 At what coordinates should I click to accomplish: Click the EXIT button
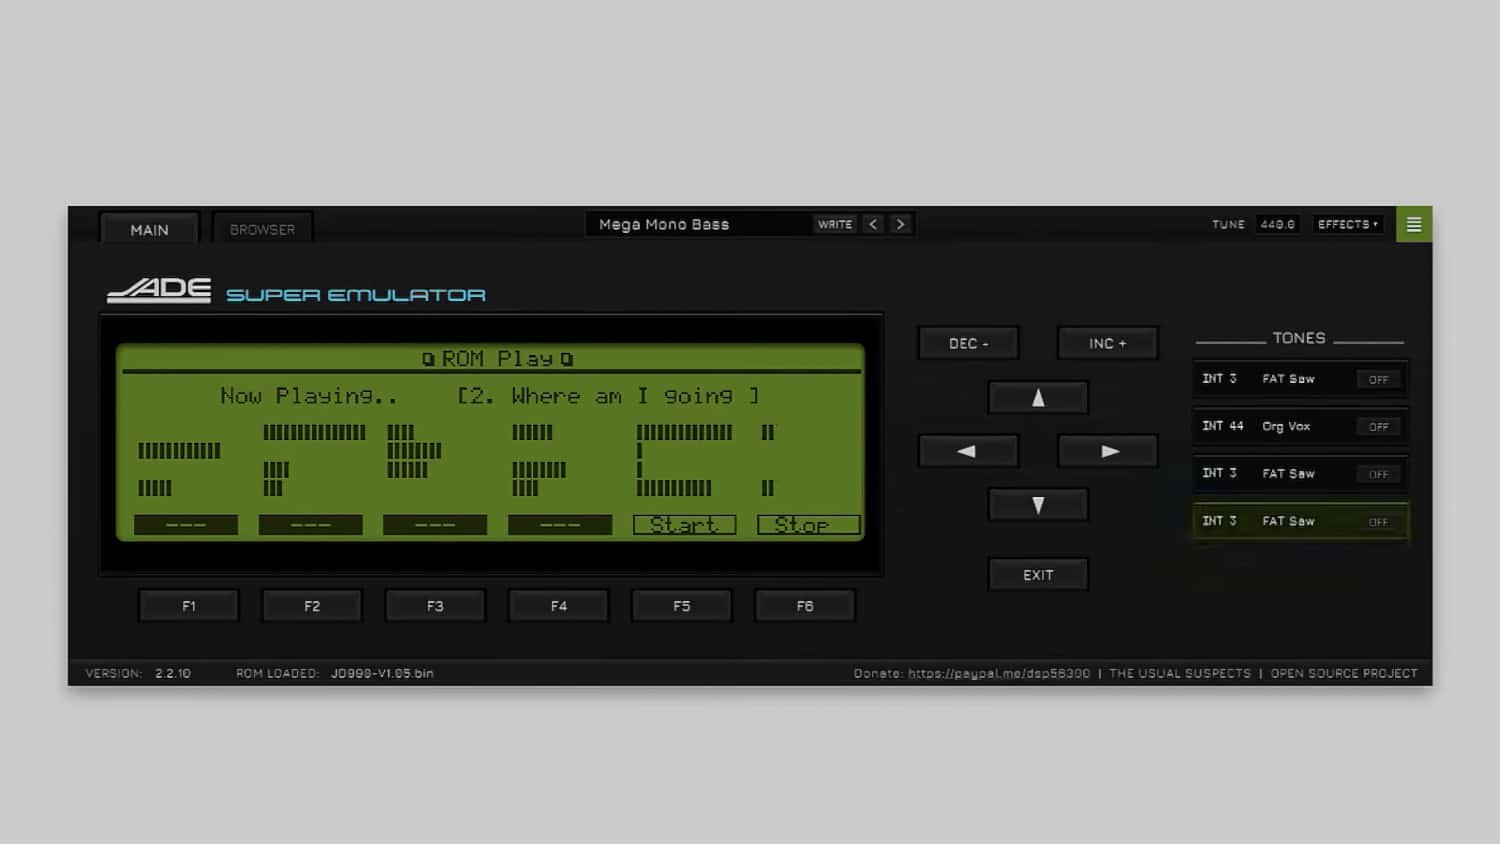pyautogui.click(x=1038, y=575)
